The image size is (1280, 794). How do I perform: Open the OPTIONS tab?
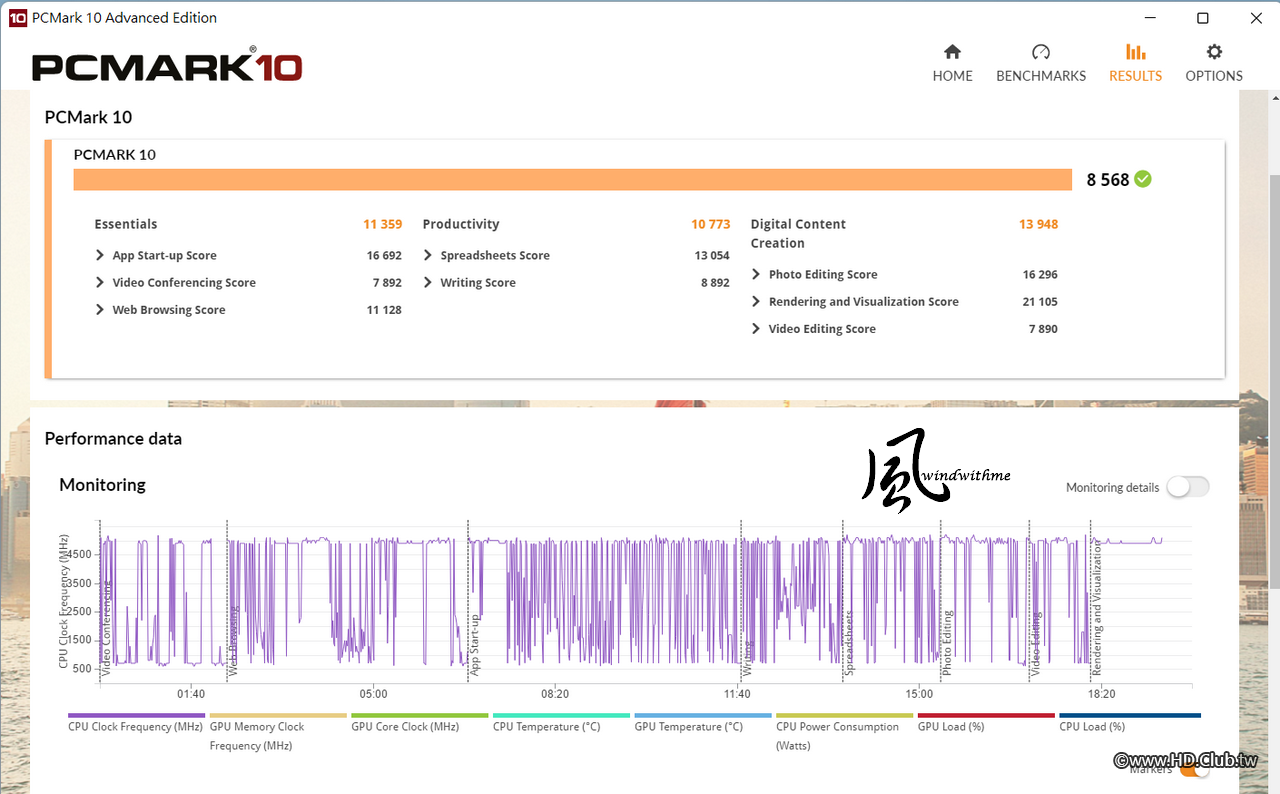click(1214, 63)
